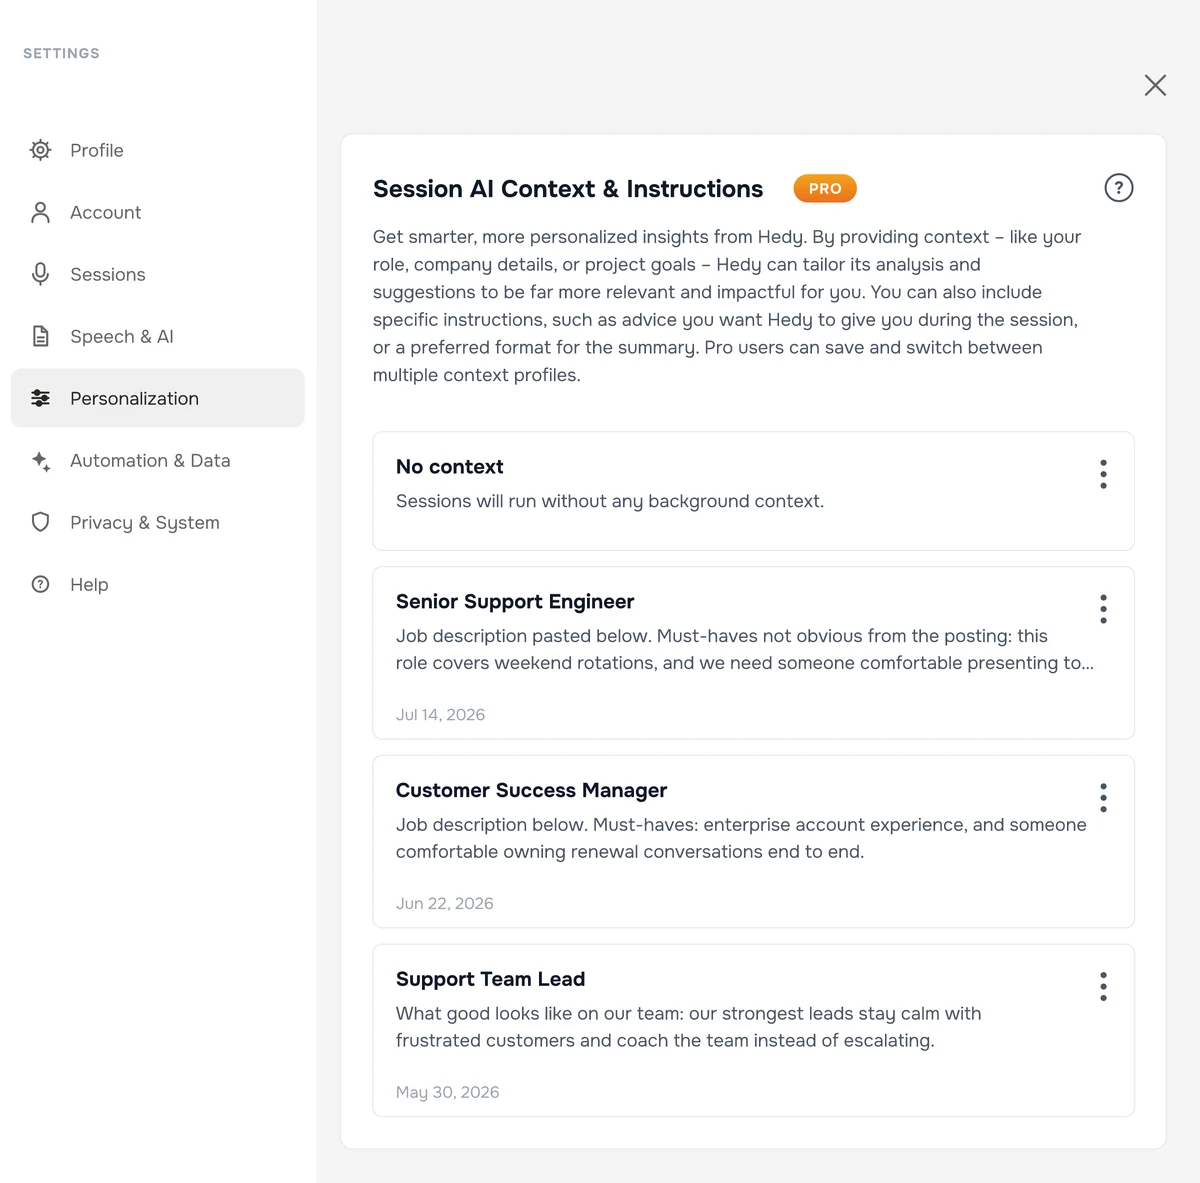This screenshot has height=1183, width=1200.
Task: Open options for Support Team Lead profile
Action: [x=1103, y=987]
